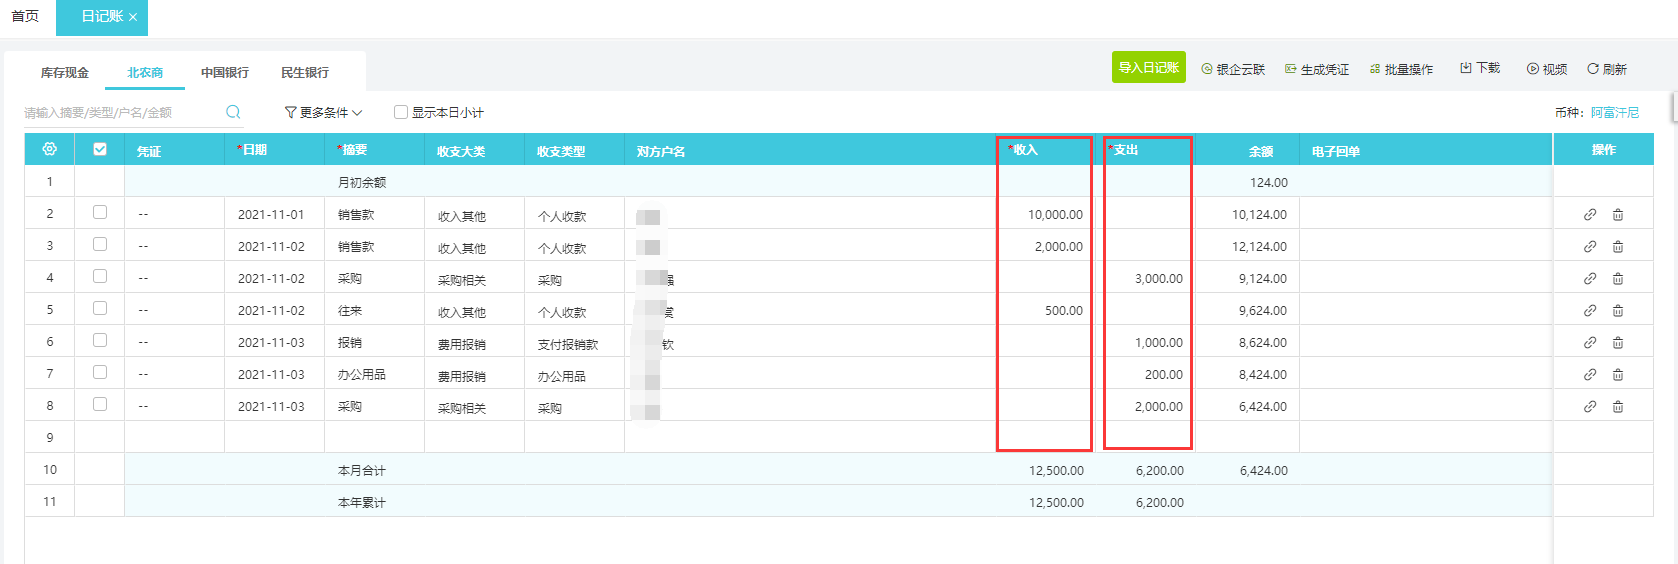Screen dimensions: 1678x564
Task: Click 生成凭证 to generate voucher
Action: (1317, 69)
